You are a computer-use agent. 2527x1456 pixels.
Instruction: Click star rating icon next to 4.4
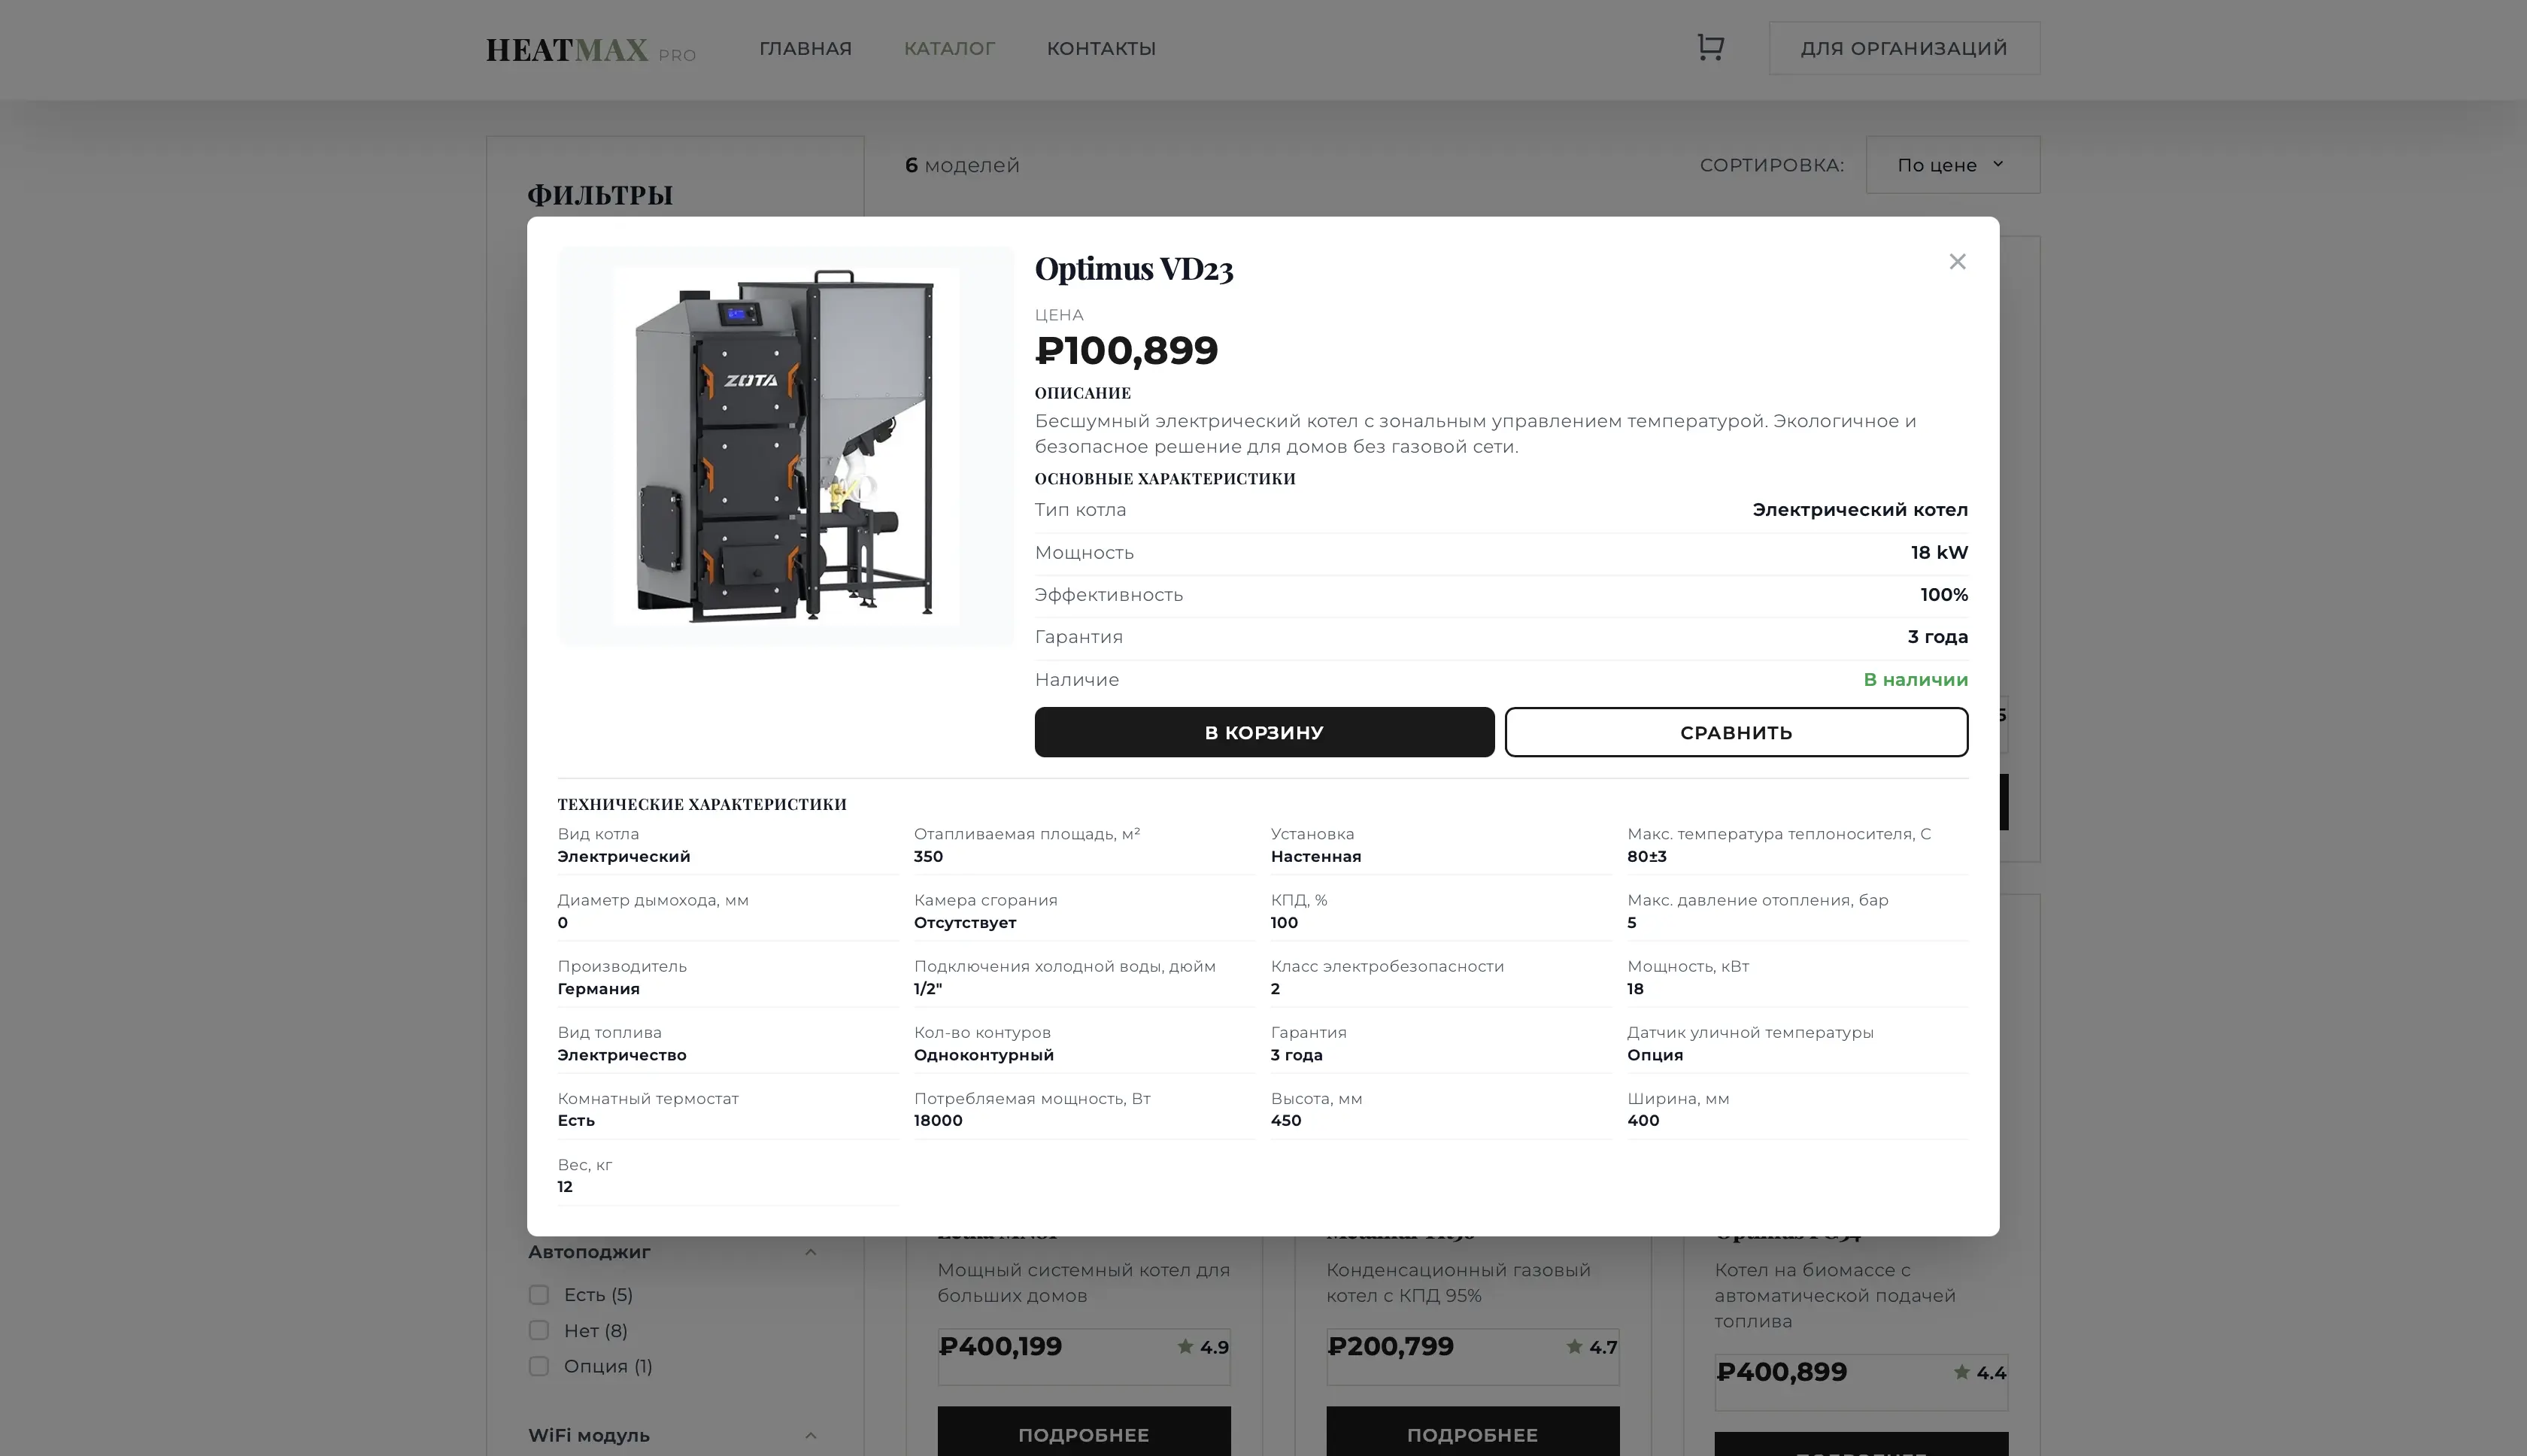(x=1961, y=1372)
